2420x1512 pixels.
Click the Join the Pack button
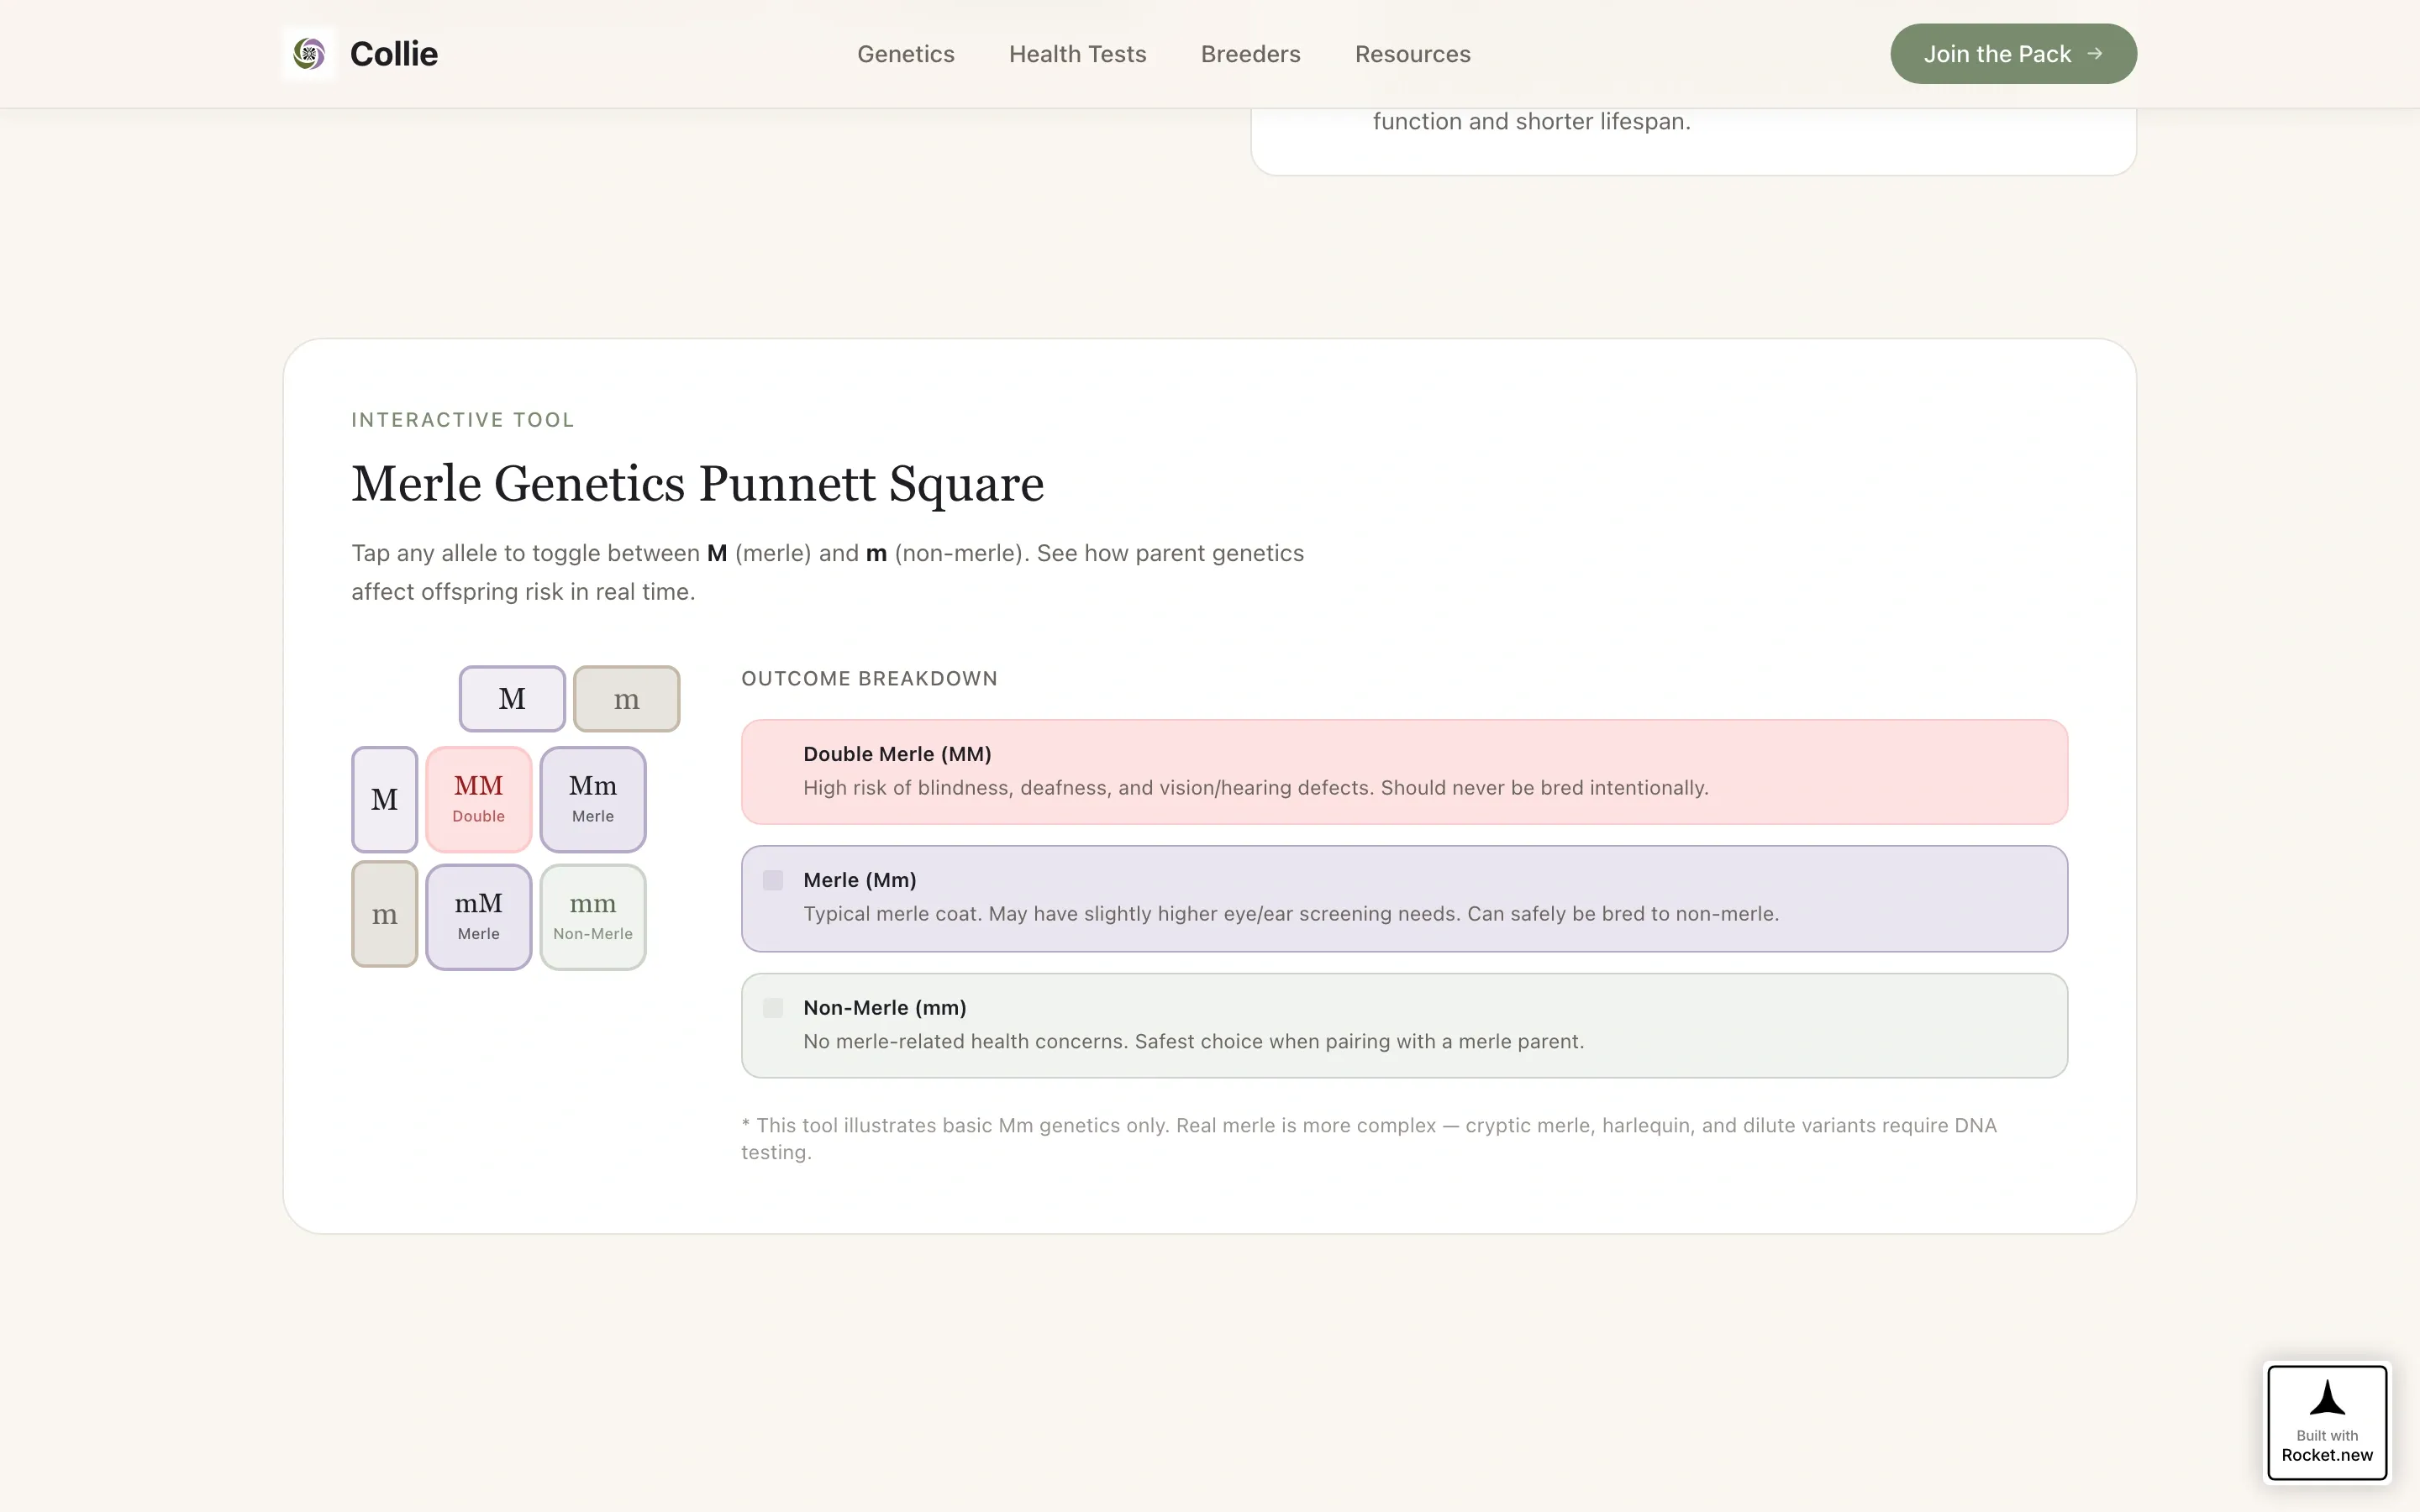(x=2013, y=54)
